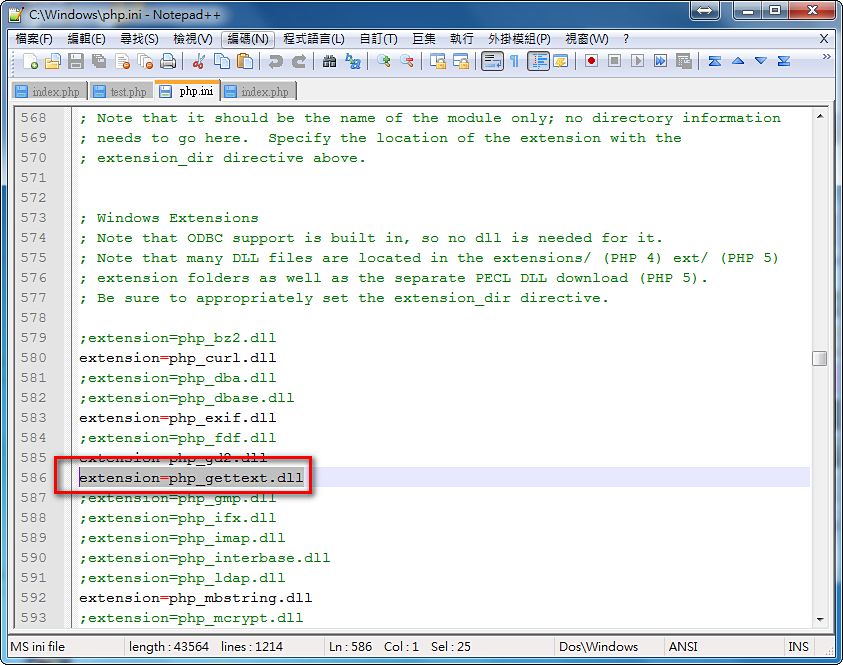Toggle word wrap
Viewport: 843px width, 665px height.
pos(491,61)
